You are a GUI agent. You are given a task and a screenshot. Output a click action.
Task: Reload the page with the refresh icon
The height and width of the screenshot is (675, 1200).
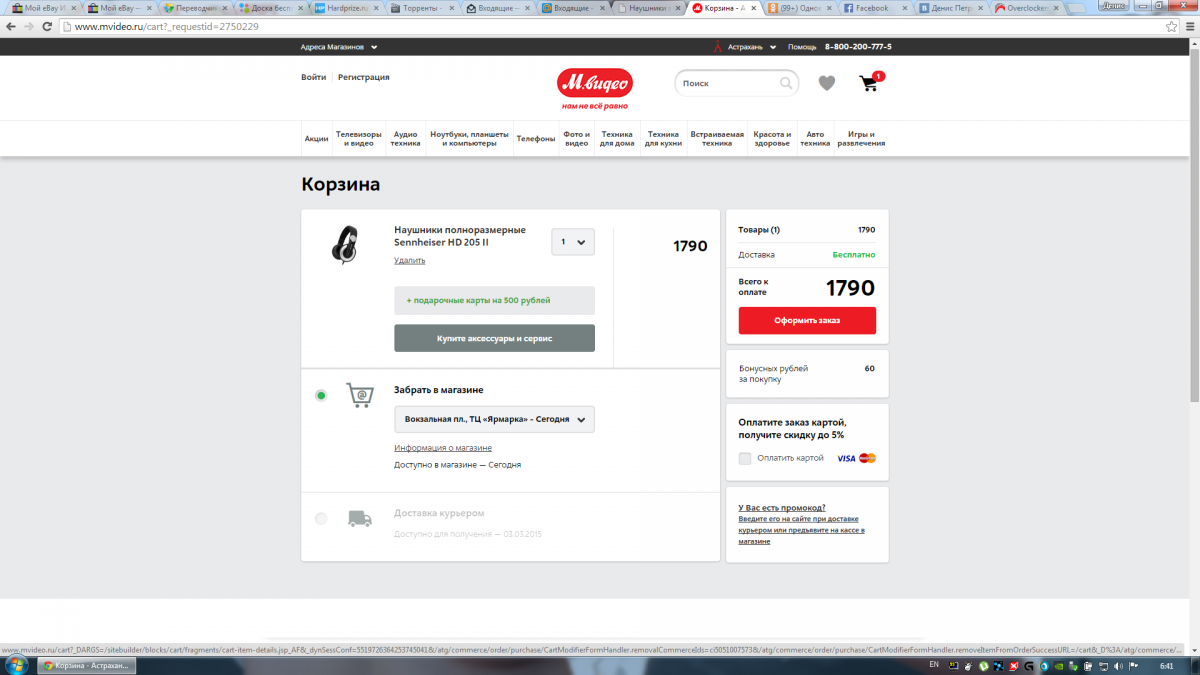pos(46,26)
